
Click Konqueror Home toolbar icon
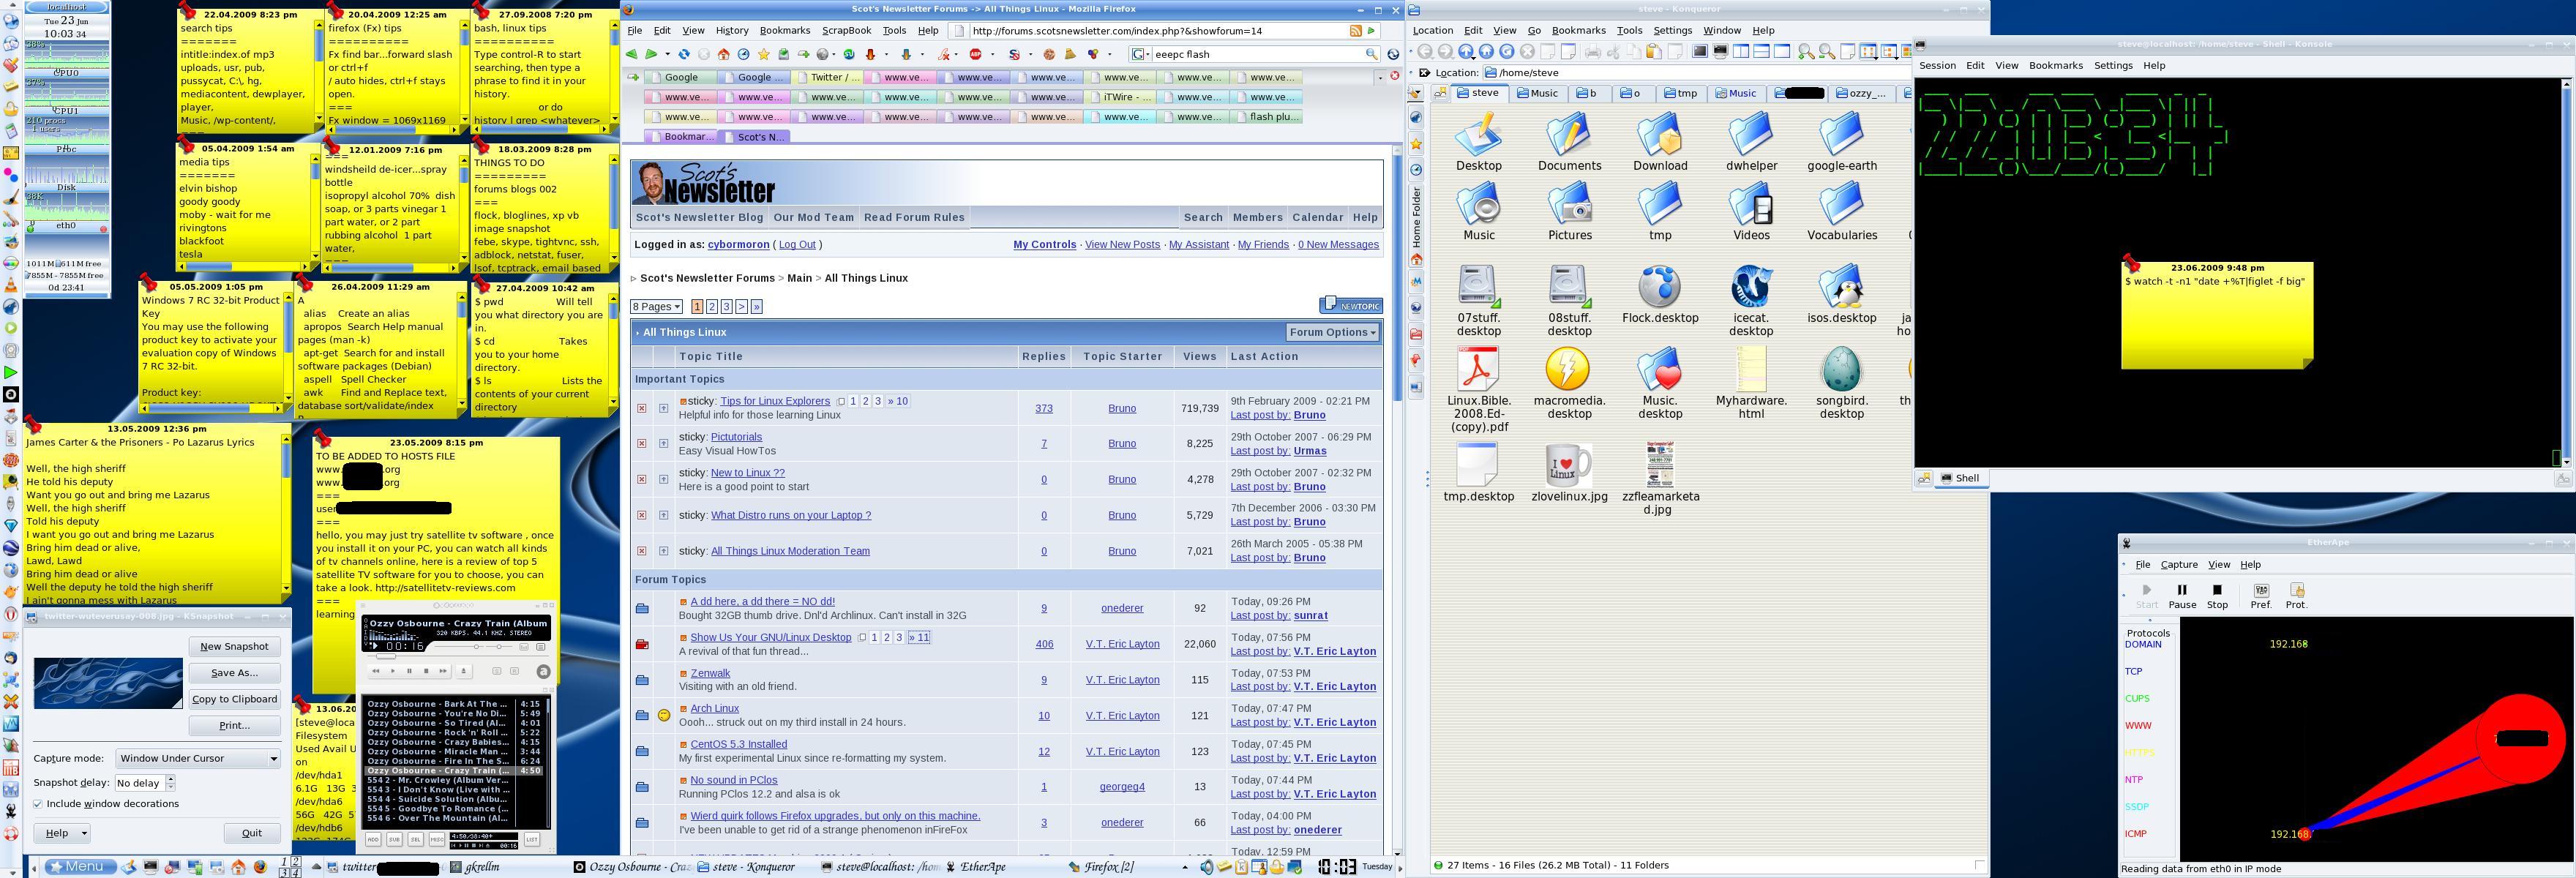tap(1487, 51)
